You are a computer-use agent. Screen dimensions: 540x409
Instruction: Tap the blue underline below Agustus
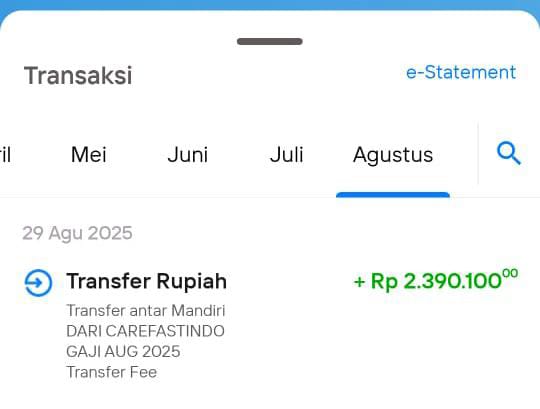click(x=393, y=195)
